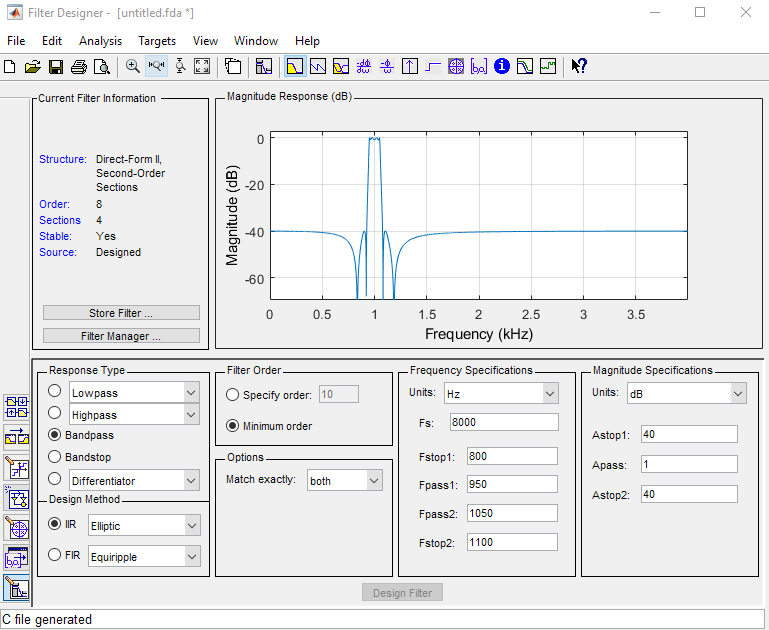769x630 pixels.
Task: Restore full view of the plot
Action: click(202, 66)
